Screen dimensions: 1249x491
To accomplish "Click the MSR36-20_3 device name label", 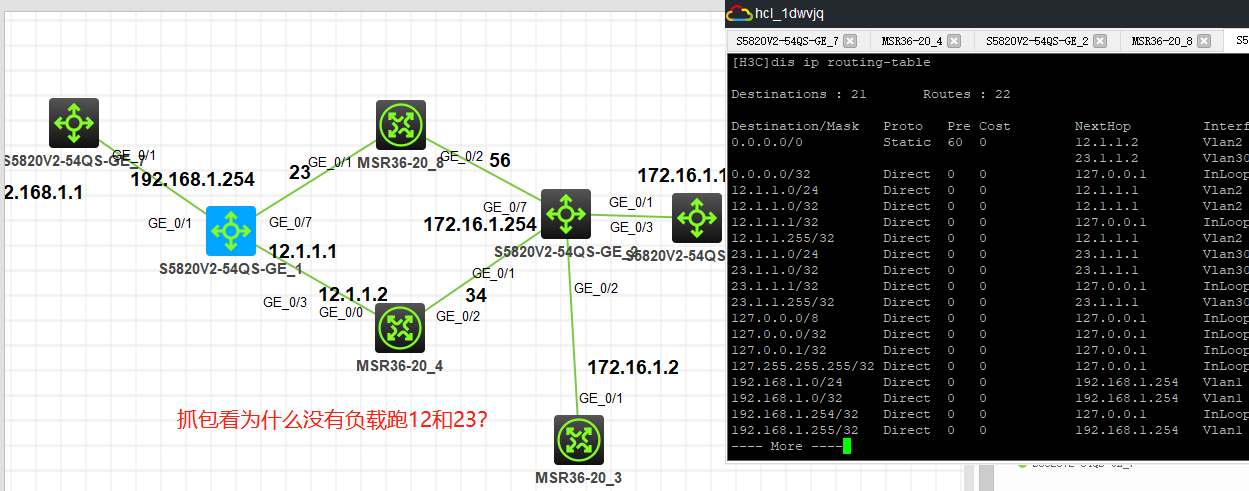I will click(578, 478).
